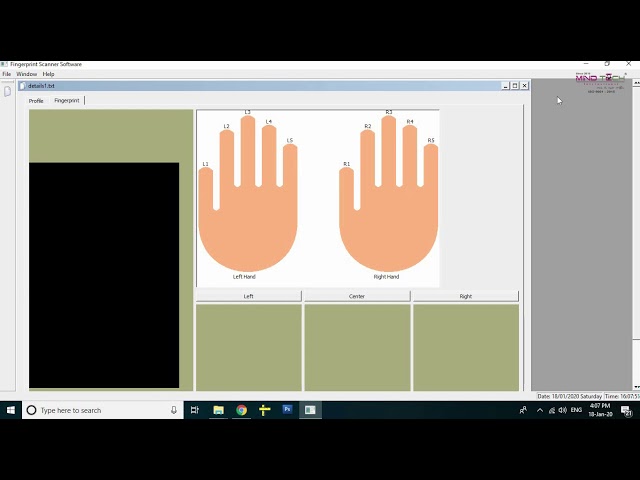The width and height of the screenshot is (640, 480).
Task: Open the File menu
Action: pos(7,74)
